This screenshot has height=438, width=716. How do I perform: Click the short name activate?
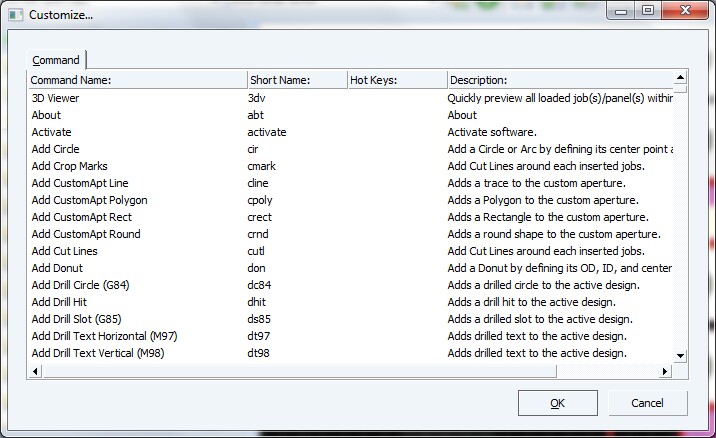pos(267,132)
